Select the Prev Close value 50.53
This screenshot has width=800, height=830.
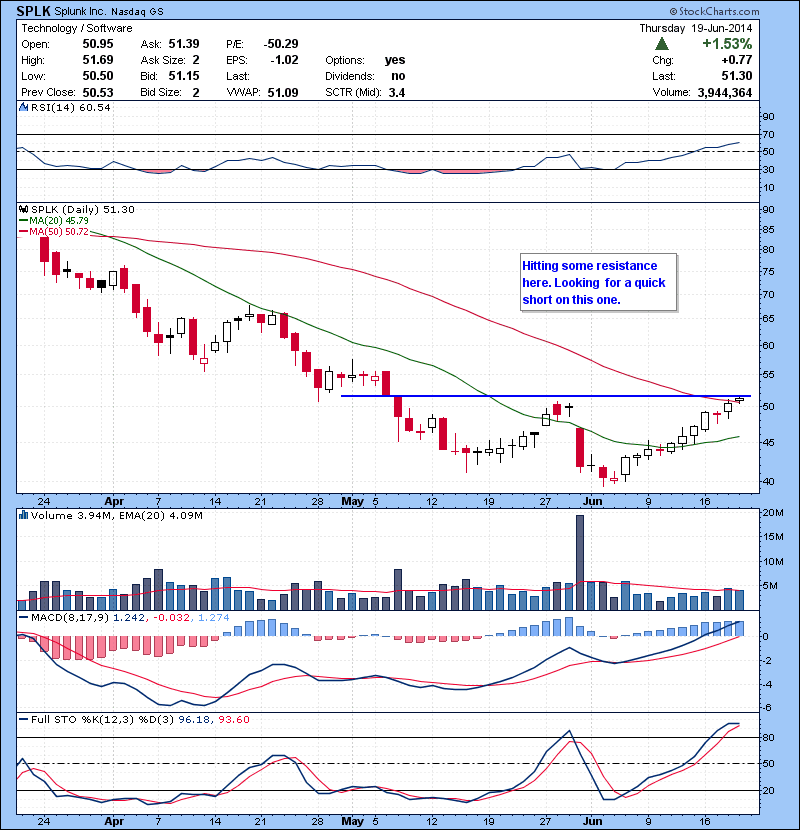pyautogui.click(x=98, y=92)
